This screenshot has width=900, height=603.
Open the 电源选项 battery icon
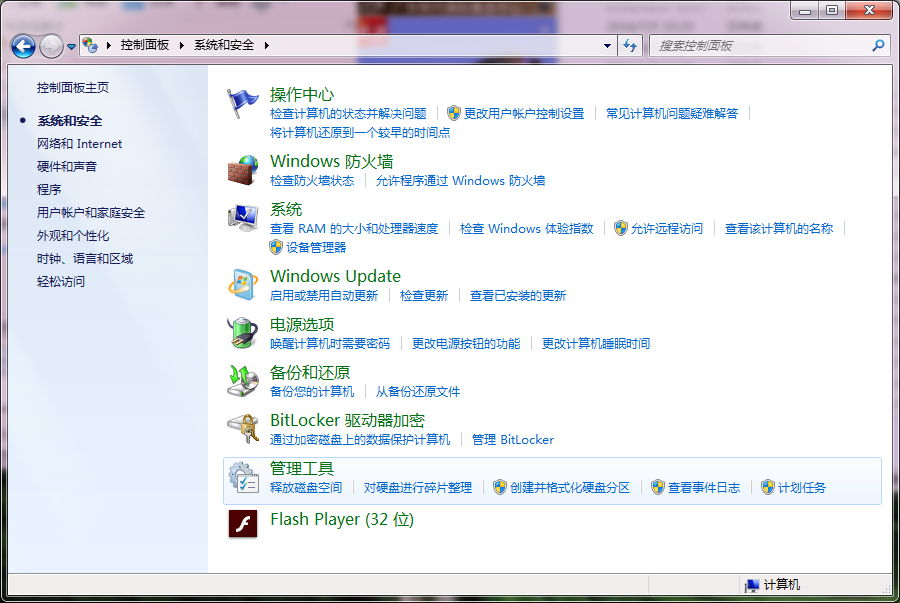coord(242,335)
